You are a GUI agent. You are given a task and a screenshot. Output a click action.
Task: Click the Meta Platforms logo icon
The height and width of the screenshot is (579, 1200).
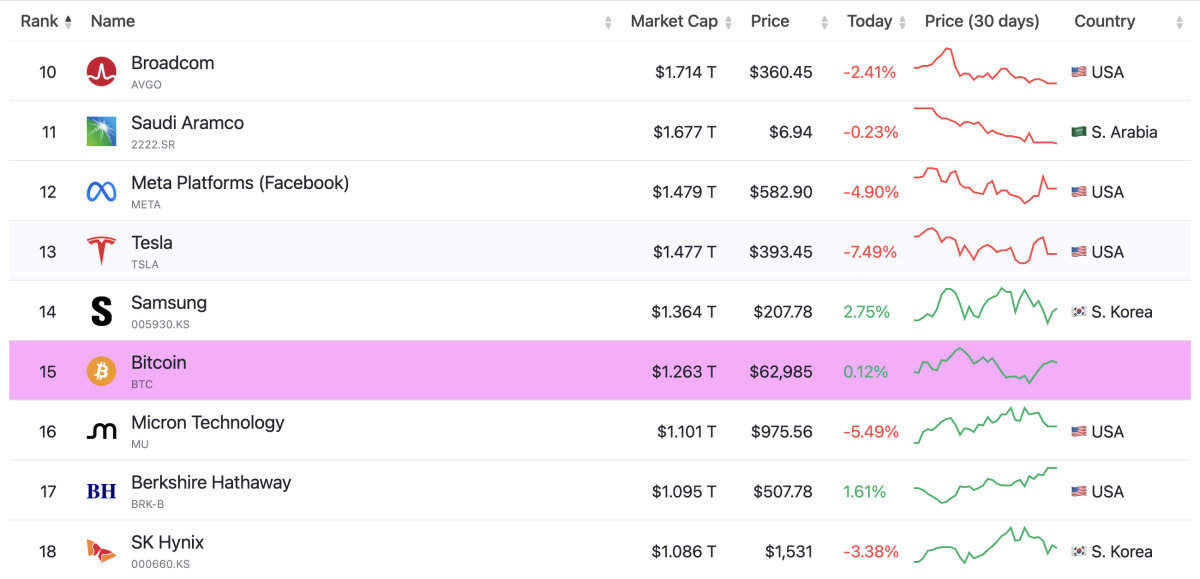(101, 192)
